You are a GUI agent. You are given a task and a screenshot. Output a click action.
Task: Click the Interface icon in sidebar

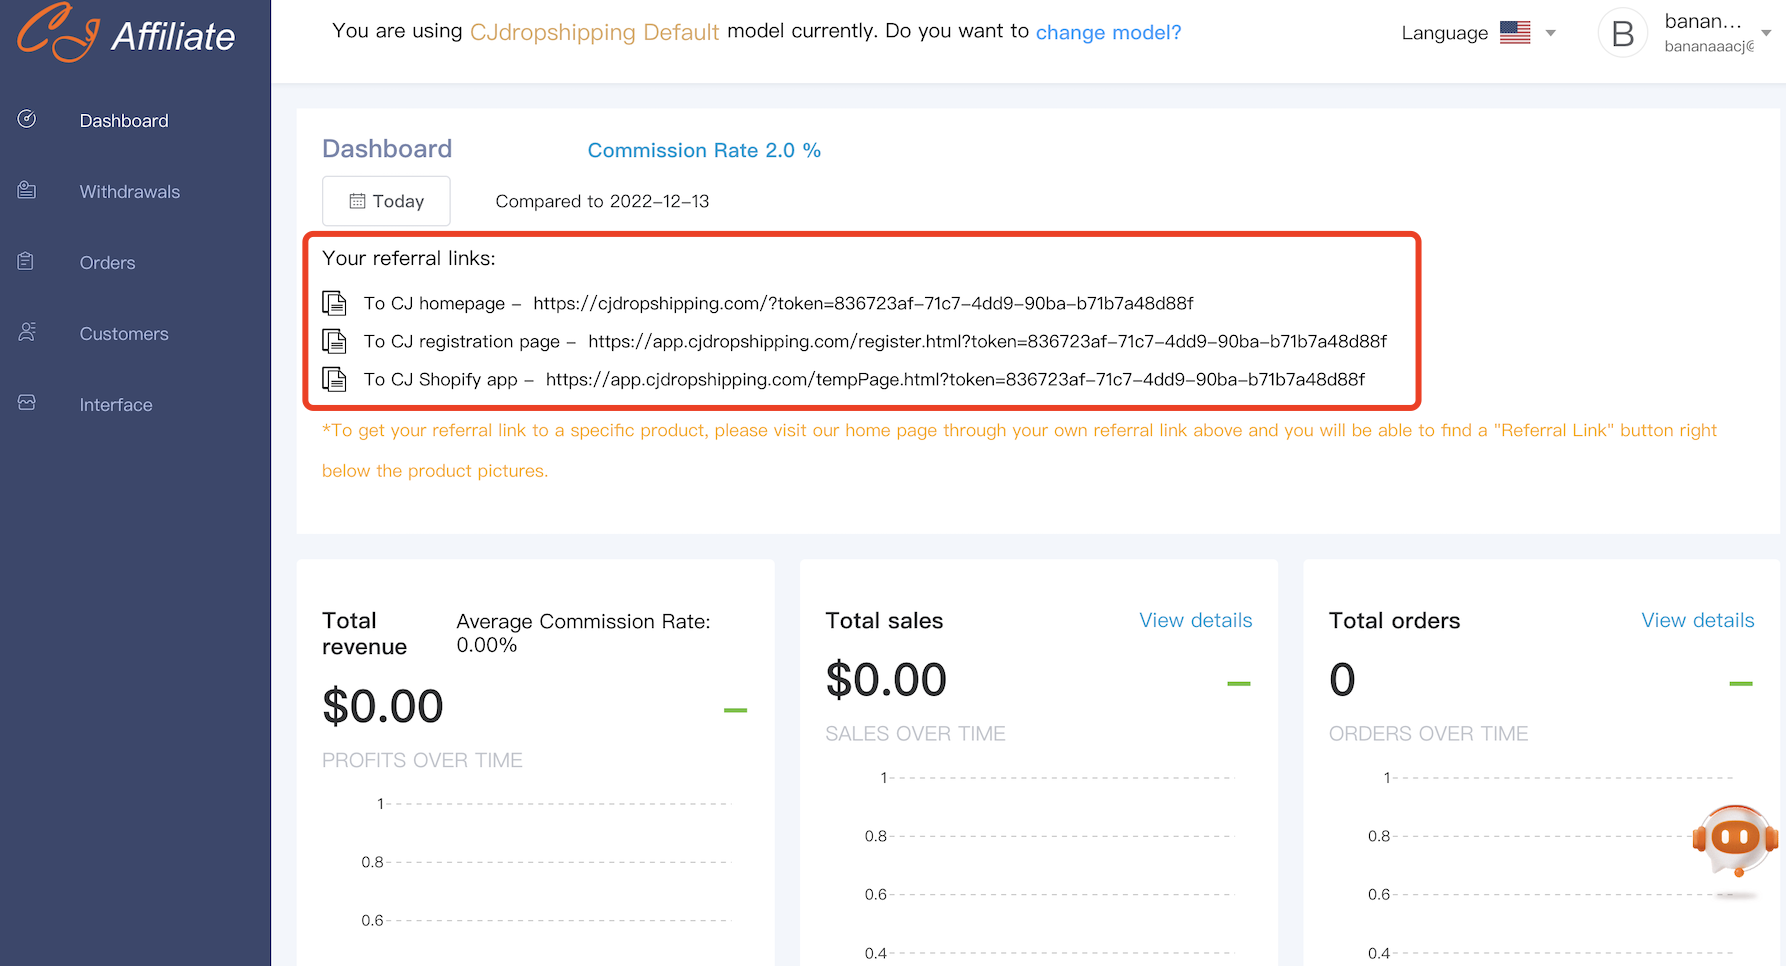[27, 403]
